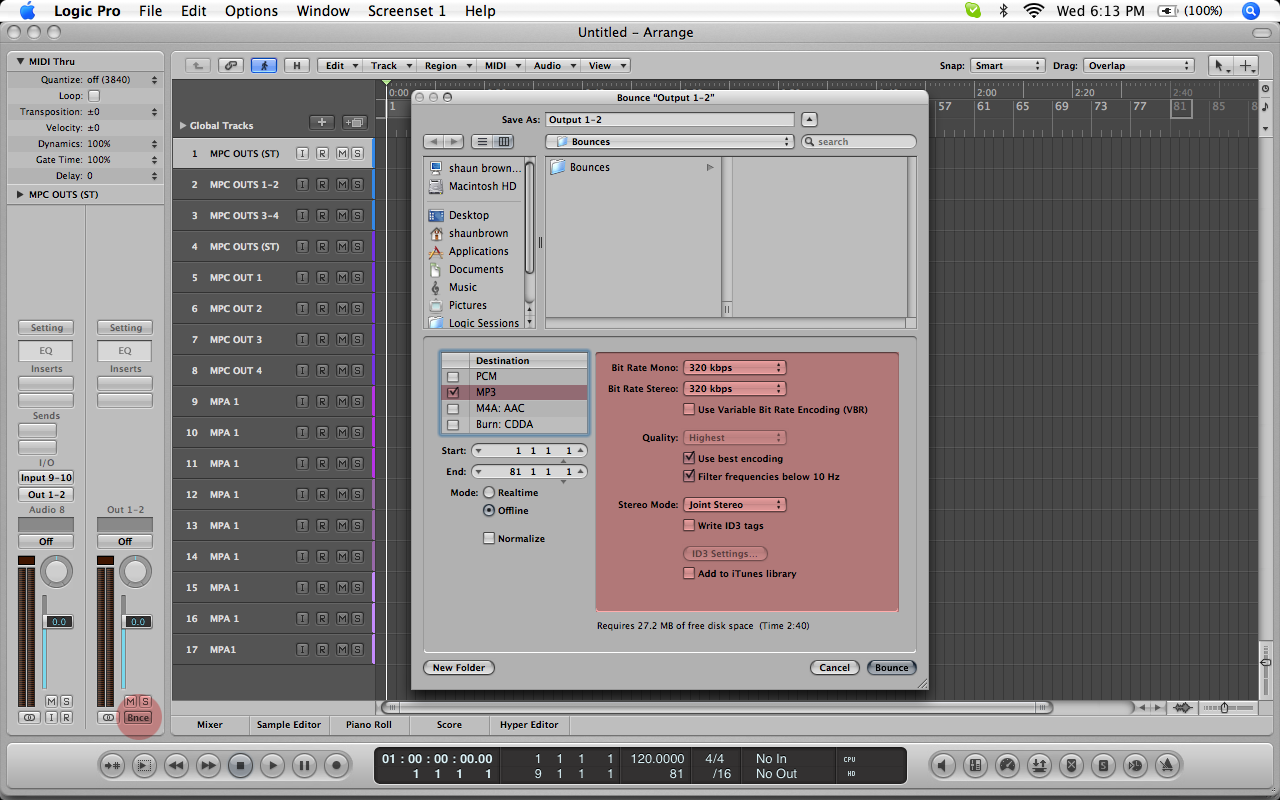Expand the Global Tracks disclosure triangle

click(183, 126)
